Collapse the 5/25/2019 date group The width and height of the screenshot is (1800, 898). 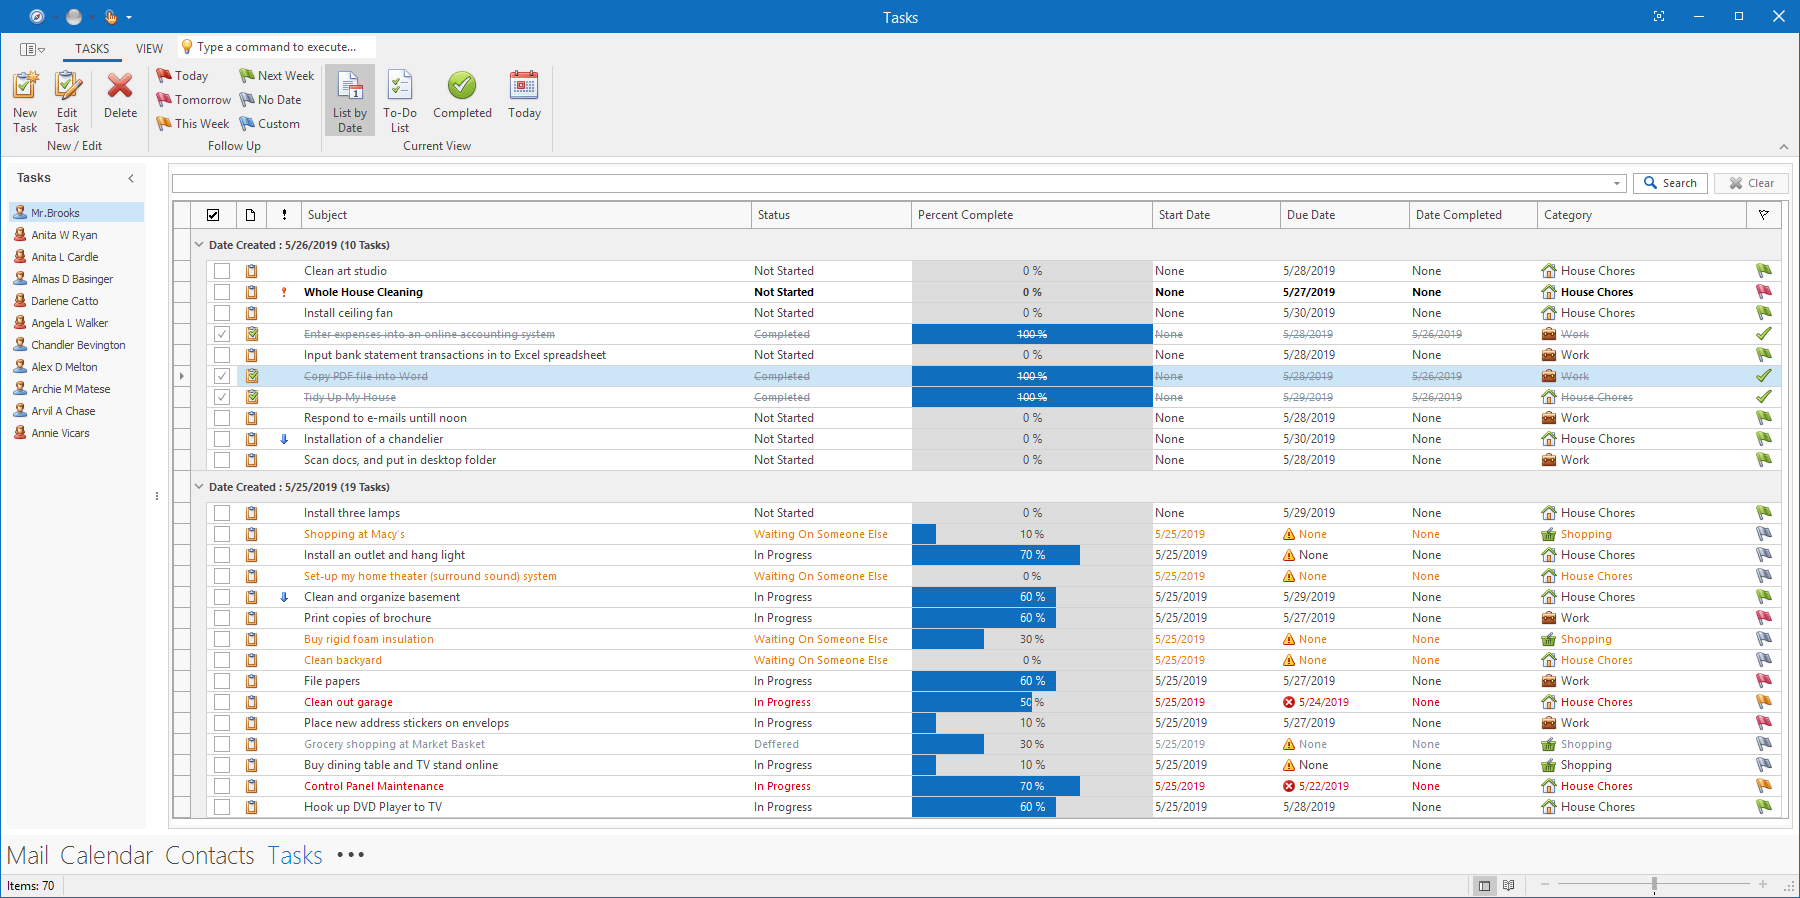click(x=198, y=487)
